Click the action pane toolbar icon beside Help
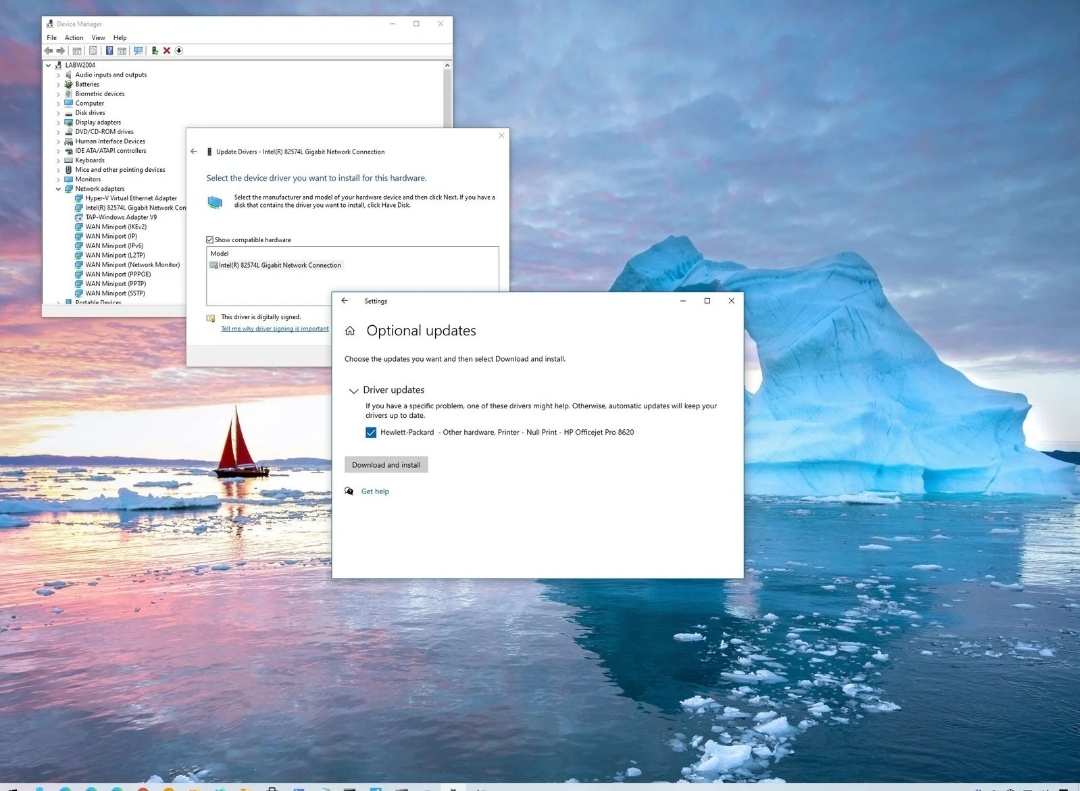1080x791 pixels. (x=122, y=51)
